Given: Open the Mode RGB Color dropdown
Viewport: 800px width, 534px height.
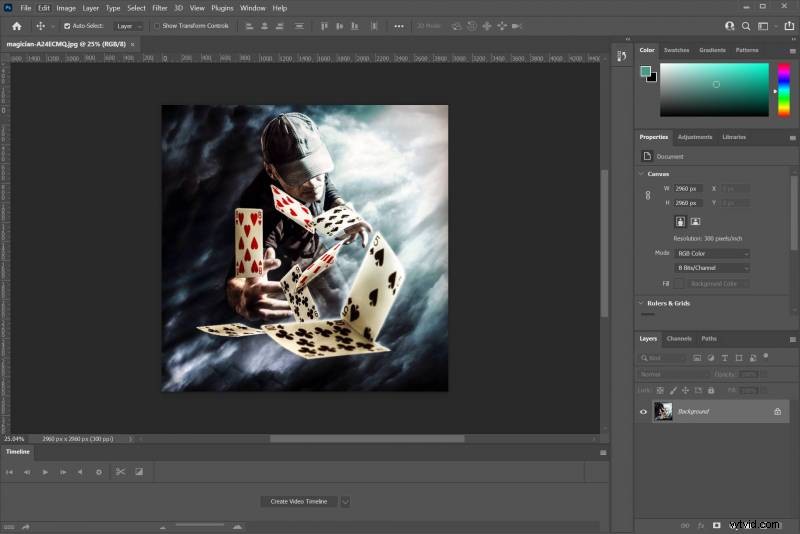Looking at the screenshot, I should (712, 253).
